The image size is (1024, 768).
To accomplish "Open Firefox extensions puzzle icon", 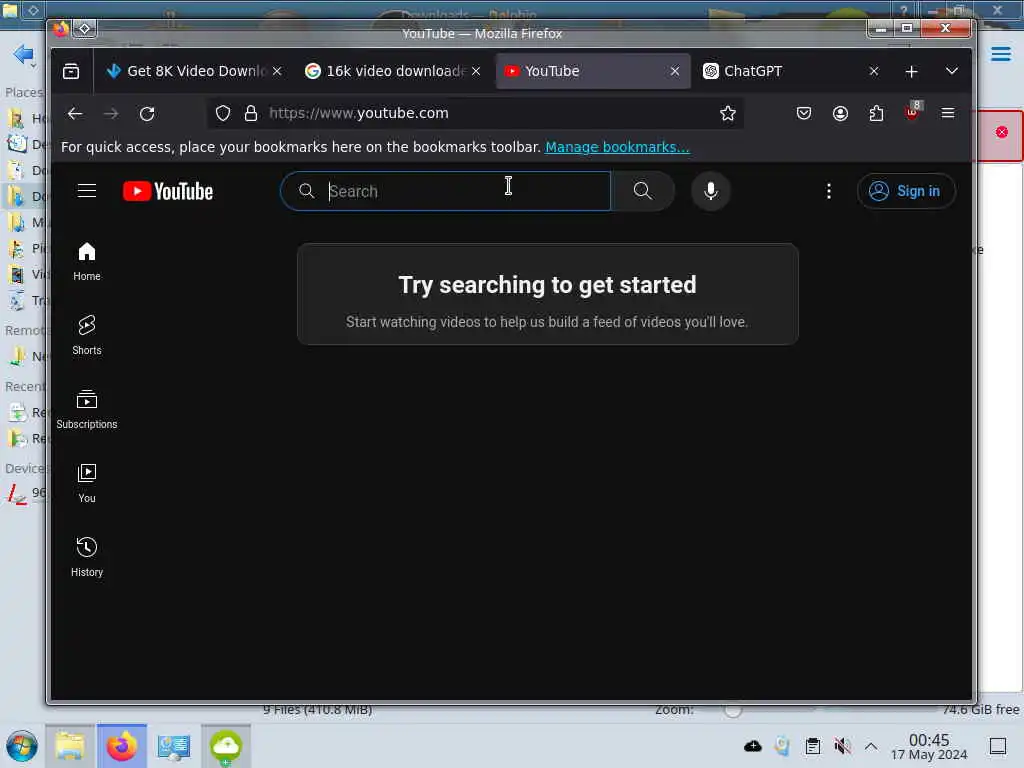I will click(876, 114).
